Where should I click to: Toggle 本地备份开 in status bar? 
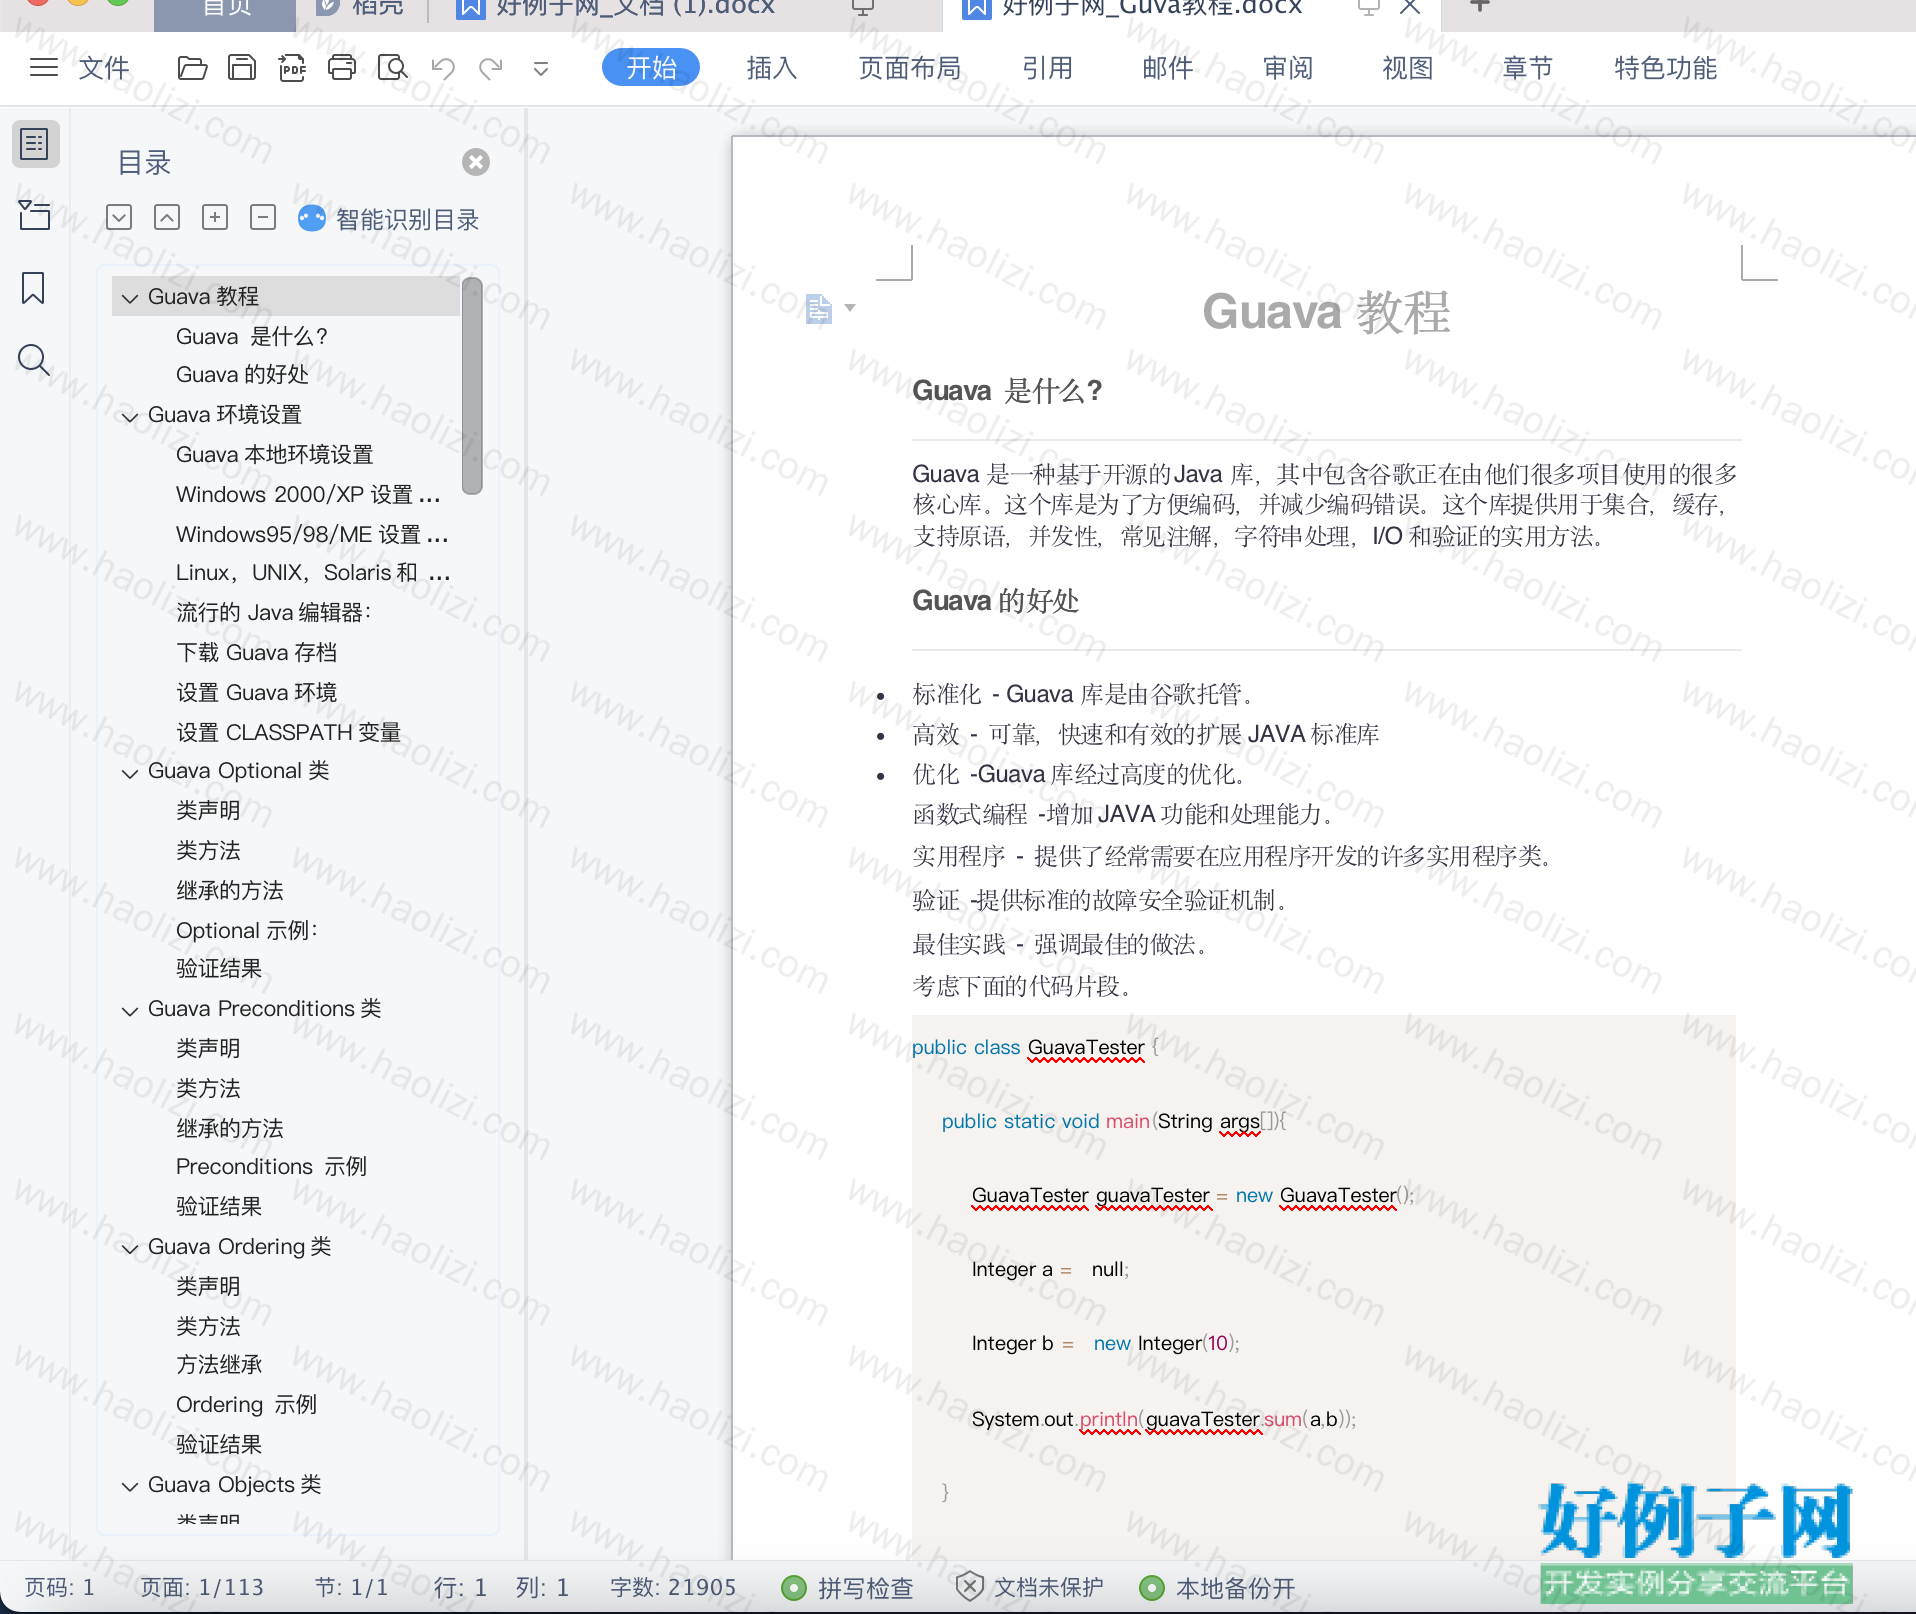[1217, 1587]
